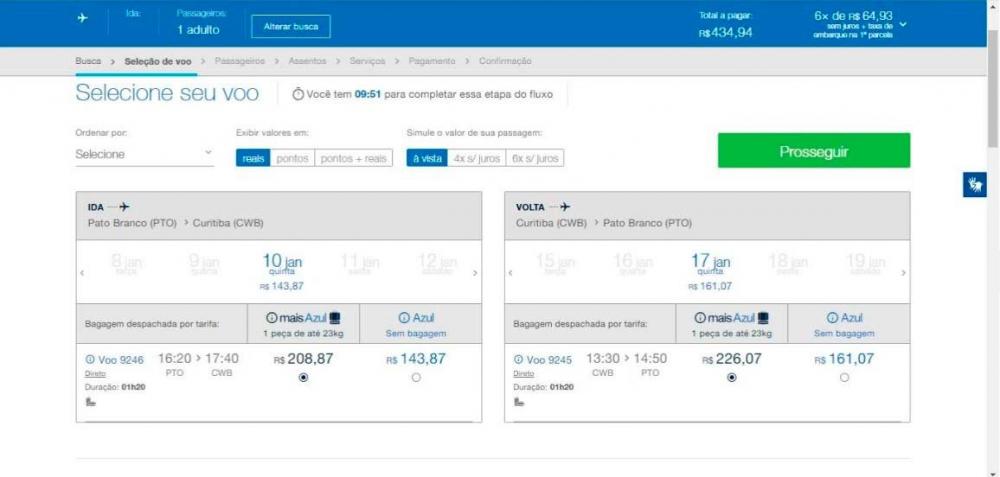Expand the installment details chevron in the header

click(903, 24)
